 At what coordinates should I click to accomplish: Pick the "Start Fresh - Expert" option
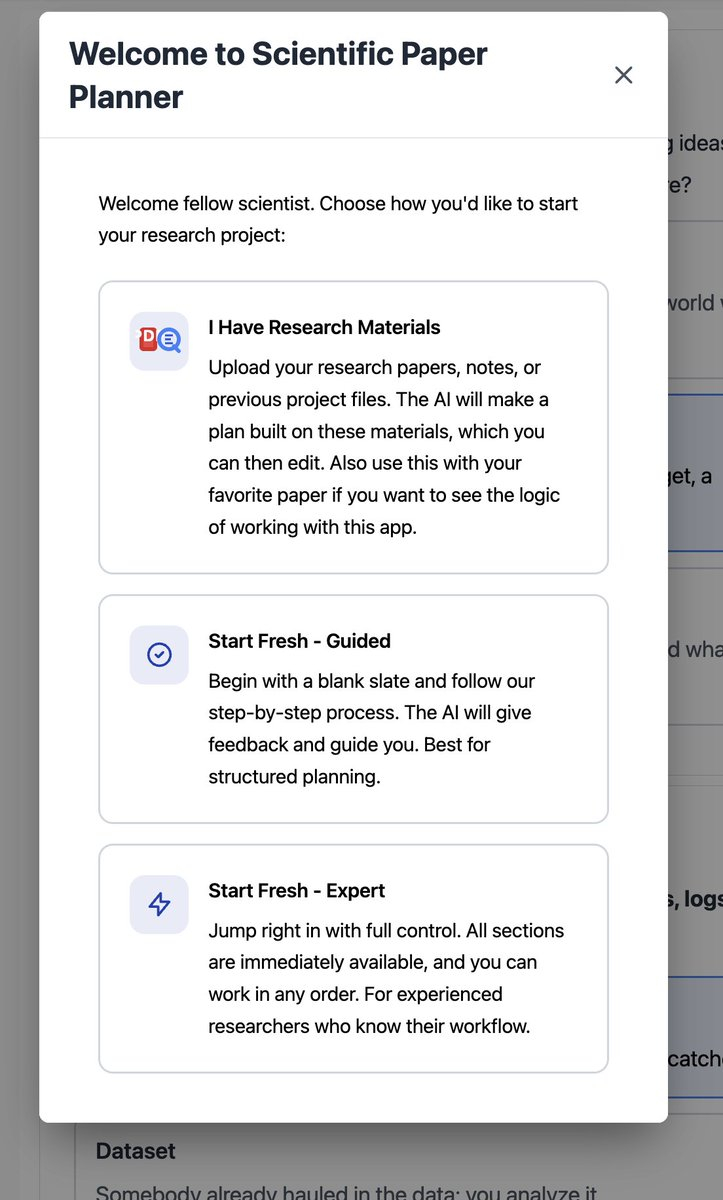click(x=296, y=890)
